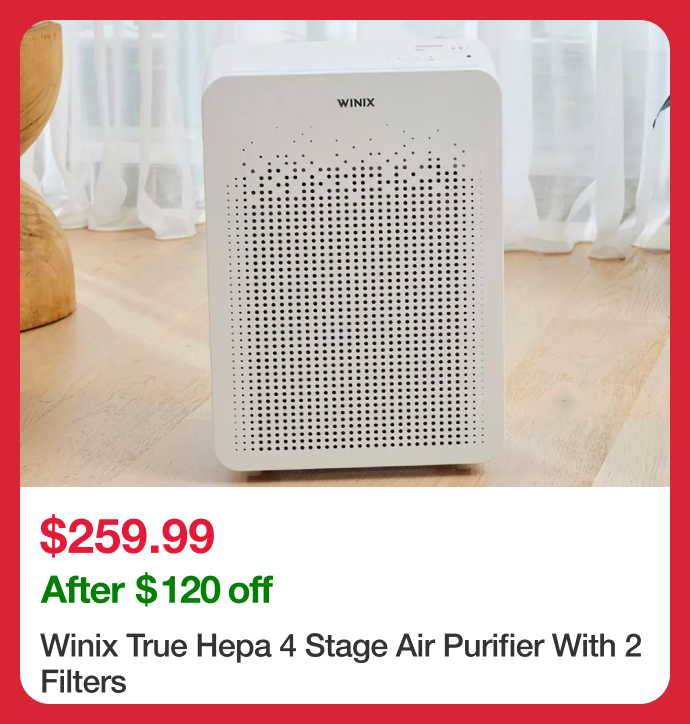
Task: Click the word "Filters" in product title
Action: click(83, 682)
